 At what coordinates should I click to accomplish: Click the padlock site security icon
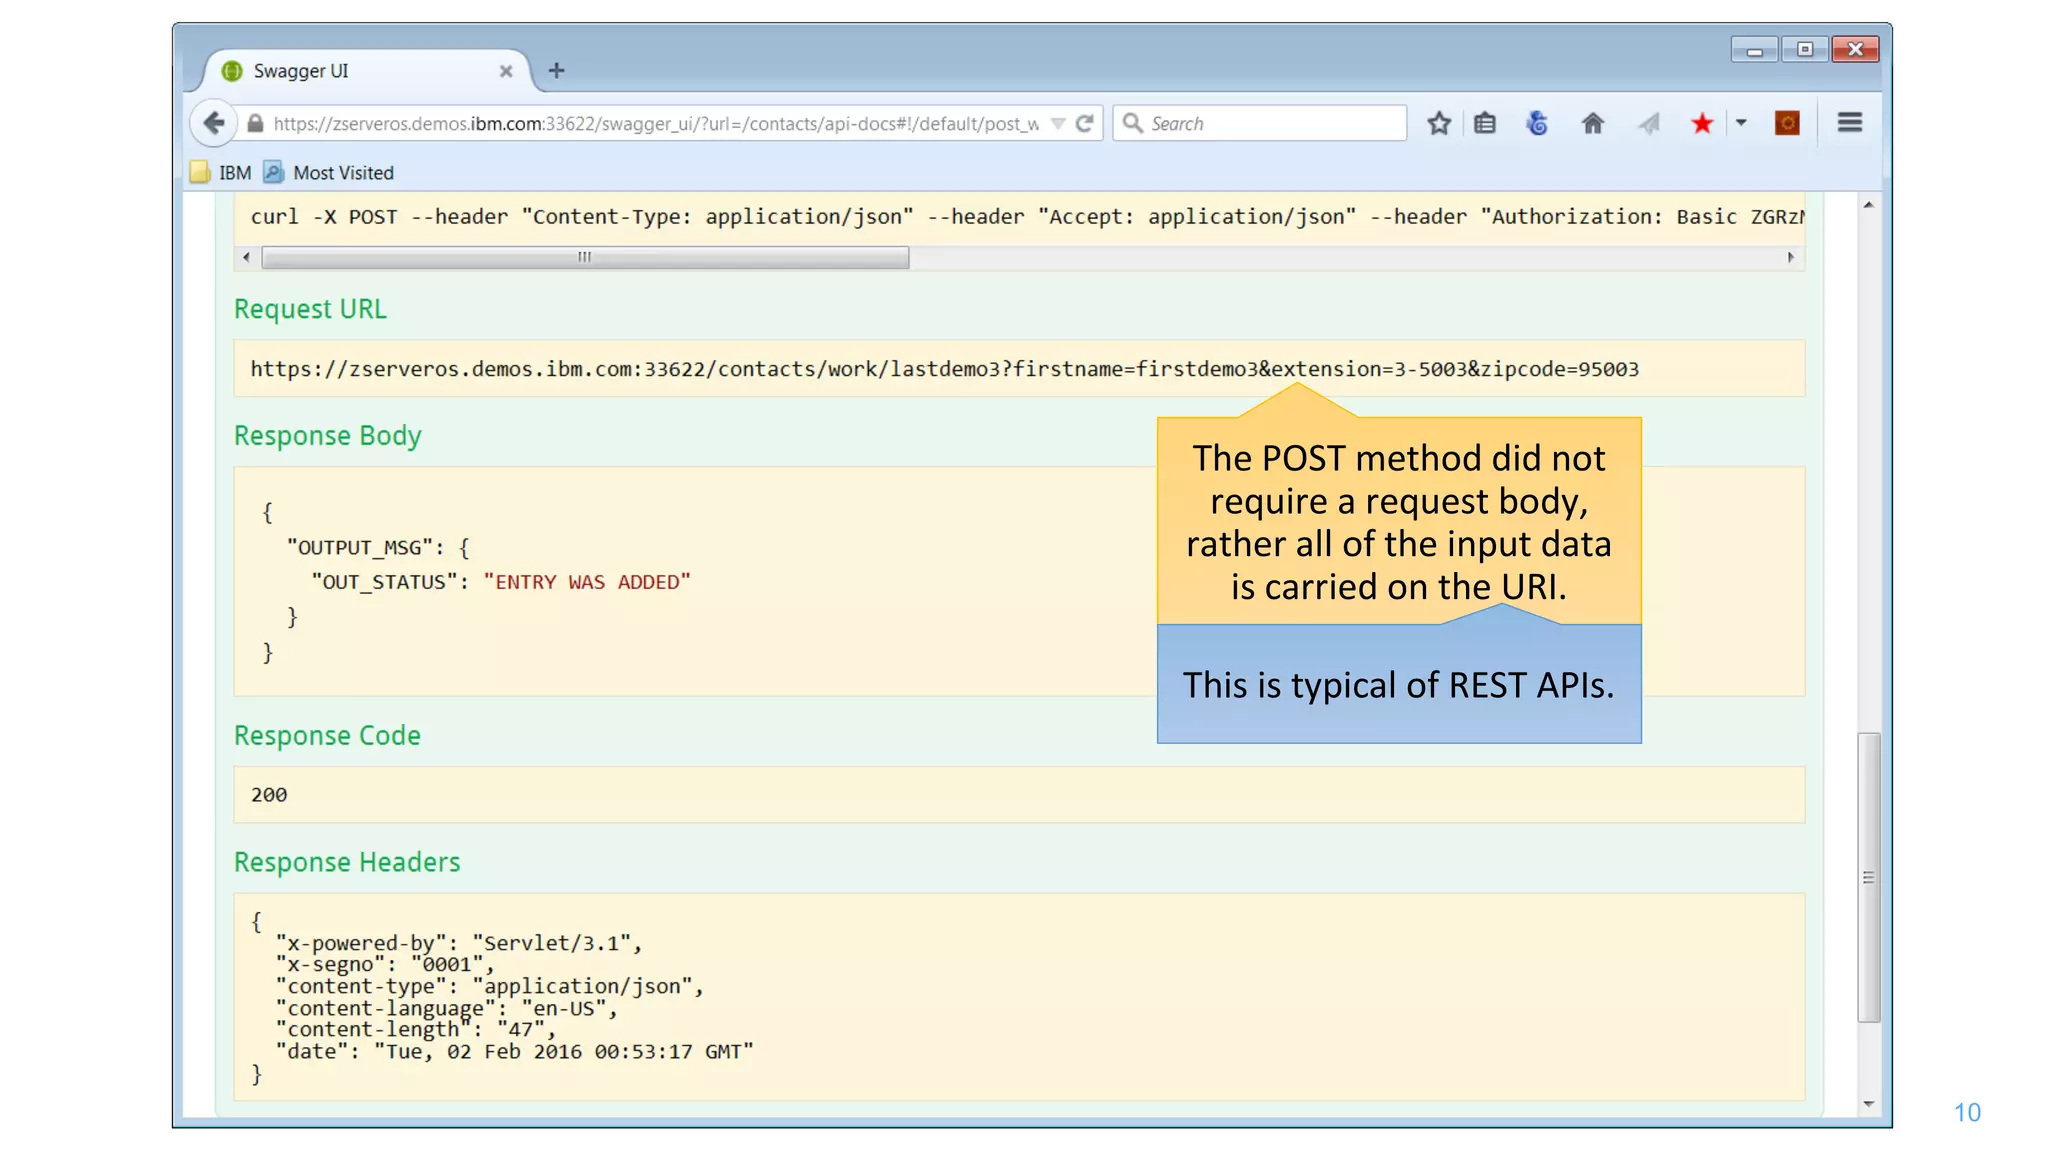click(255, 123)
